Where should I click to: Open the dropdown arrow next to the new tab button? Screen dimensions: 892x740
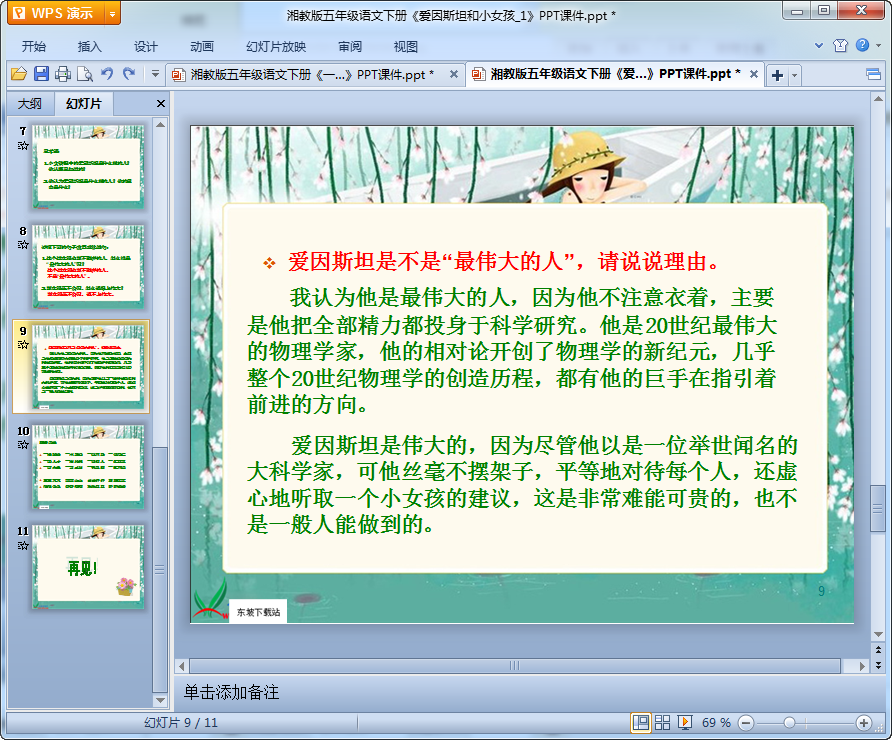[795, 75]
